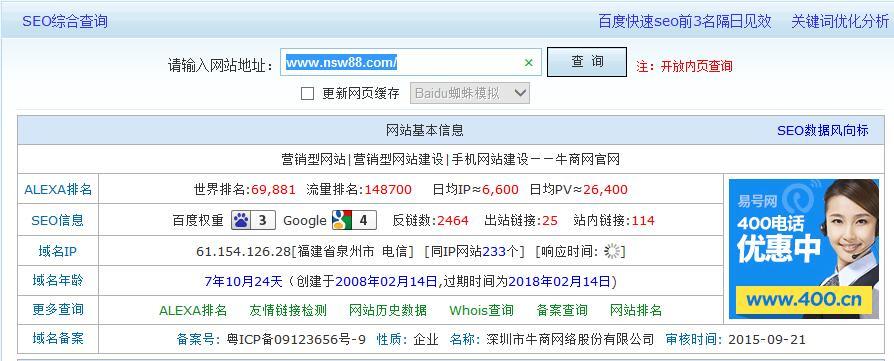Click IP address 61.154.126.28

point(243,252)
